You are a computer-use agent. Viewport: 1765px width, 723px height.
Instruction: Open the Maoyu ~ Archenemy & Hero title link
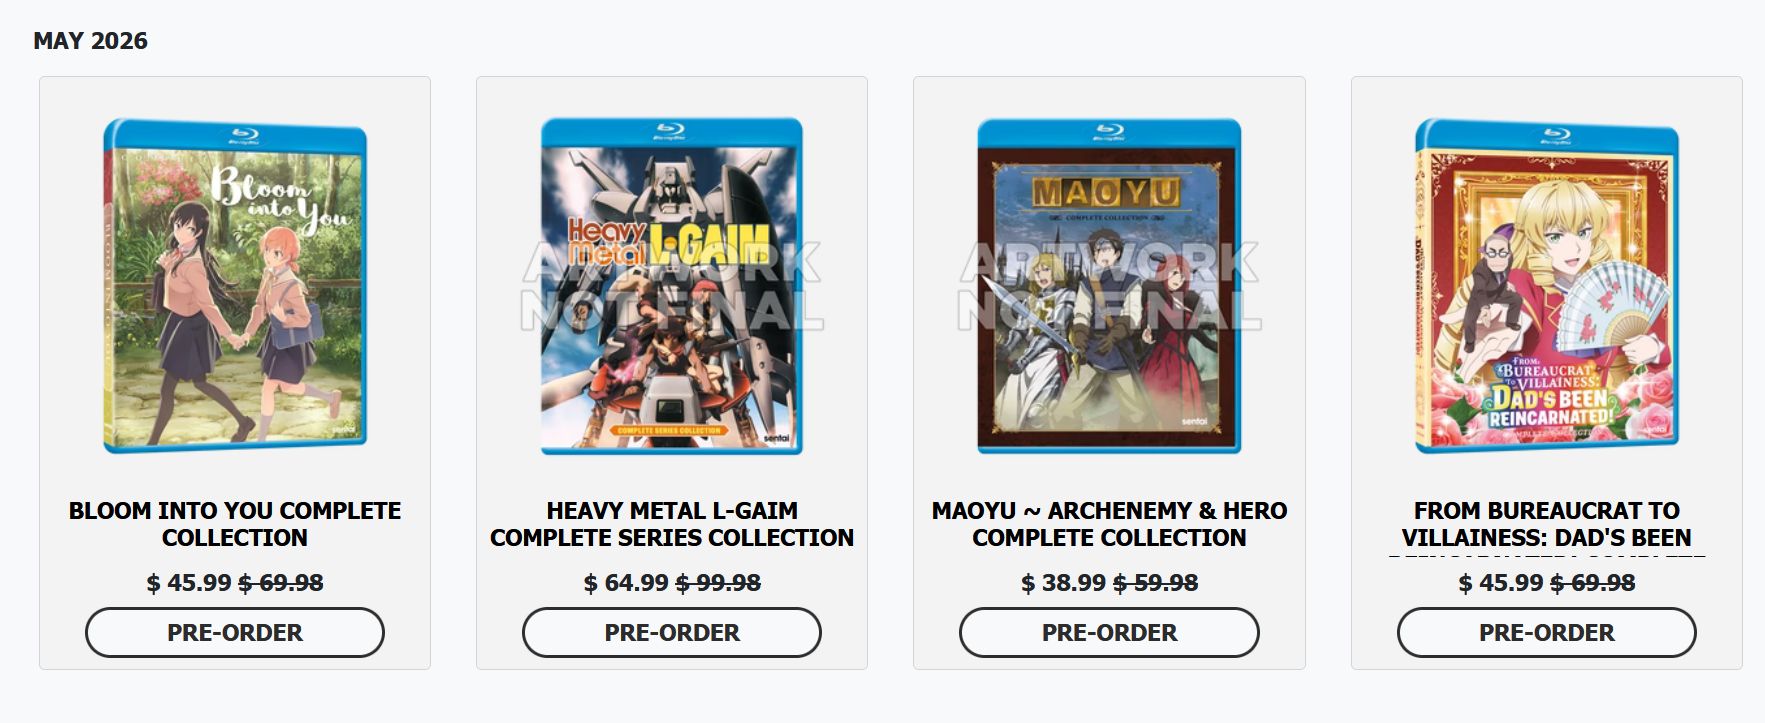pos(1109,524)
